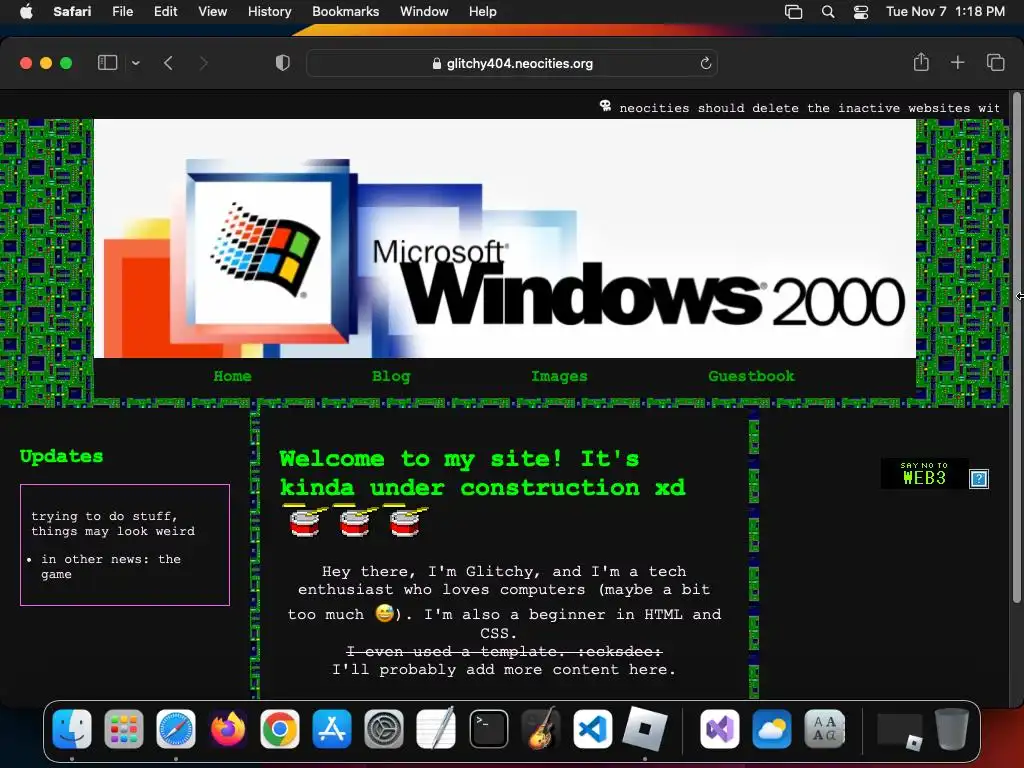Open the Share button in Safari toolbar
The image size is (1024, 768).
[x=921, y=62]
